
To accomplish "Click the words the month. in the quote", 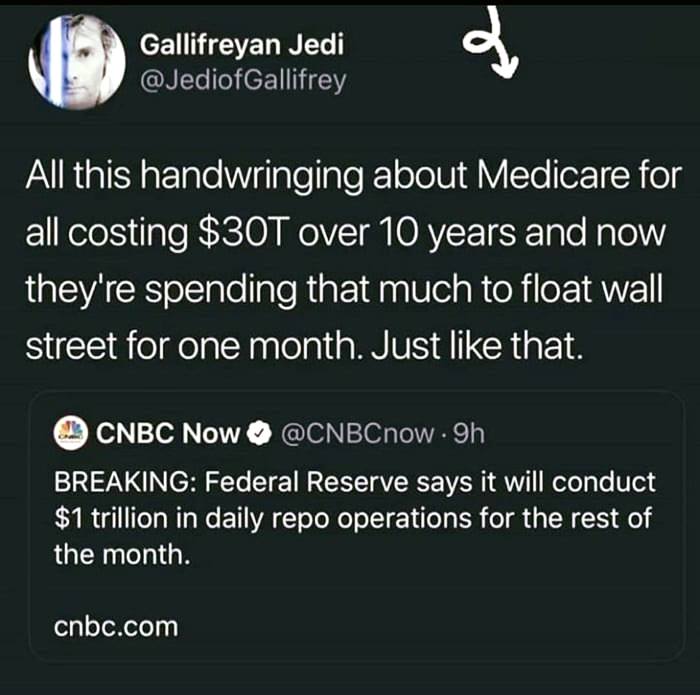I will (122, 554).
